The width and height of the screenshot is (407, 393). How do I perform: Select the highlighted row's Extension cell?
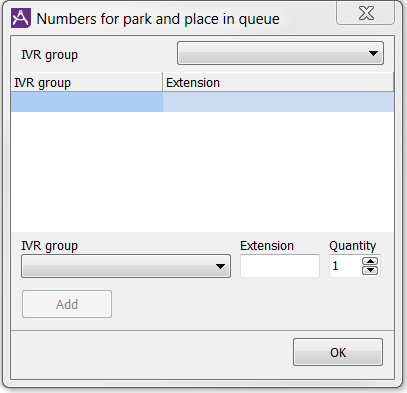[278, 102]
